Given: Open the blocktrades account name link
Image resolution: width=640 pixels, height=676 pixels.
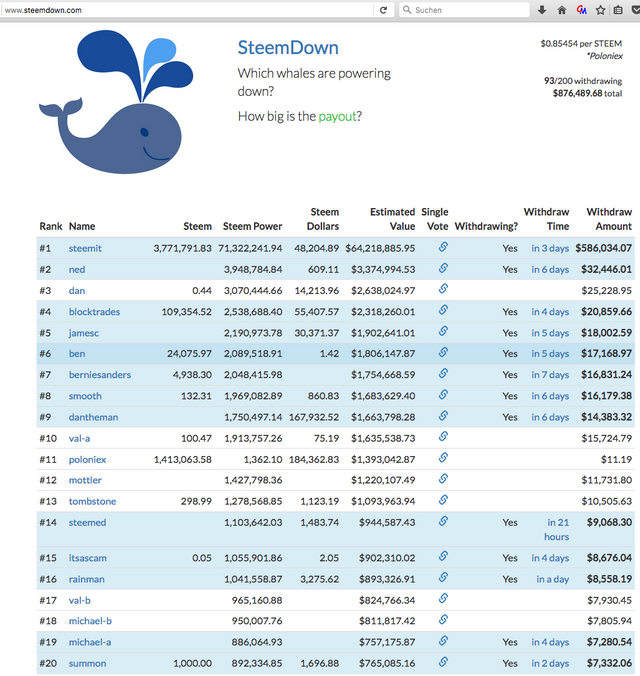Looking at the screenshot, I should tap(94, 312).
